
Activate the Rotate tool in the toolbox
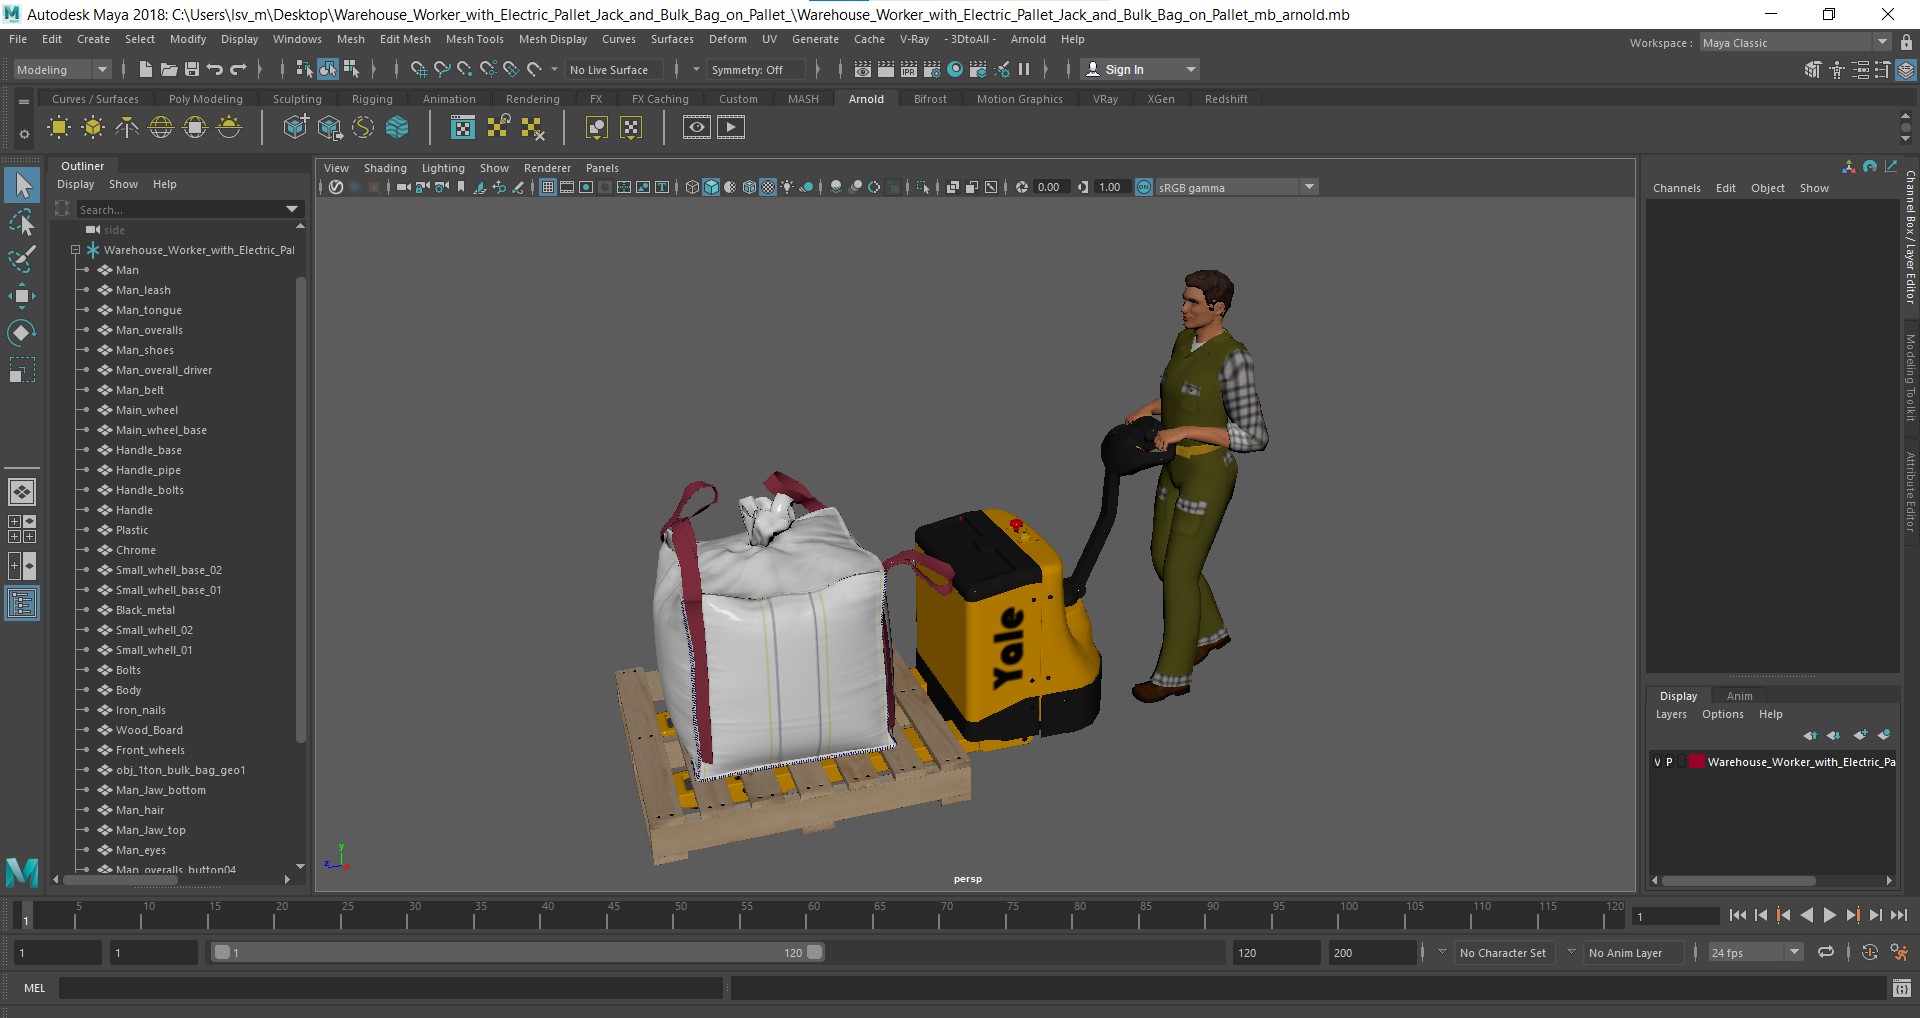(x=22, y=332)
